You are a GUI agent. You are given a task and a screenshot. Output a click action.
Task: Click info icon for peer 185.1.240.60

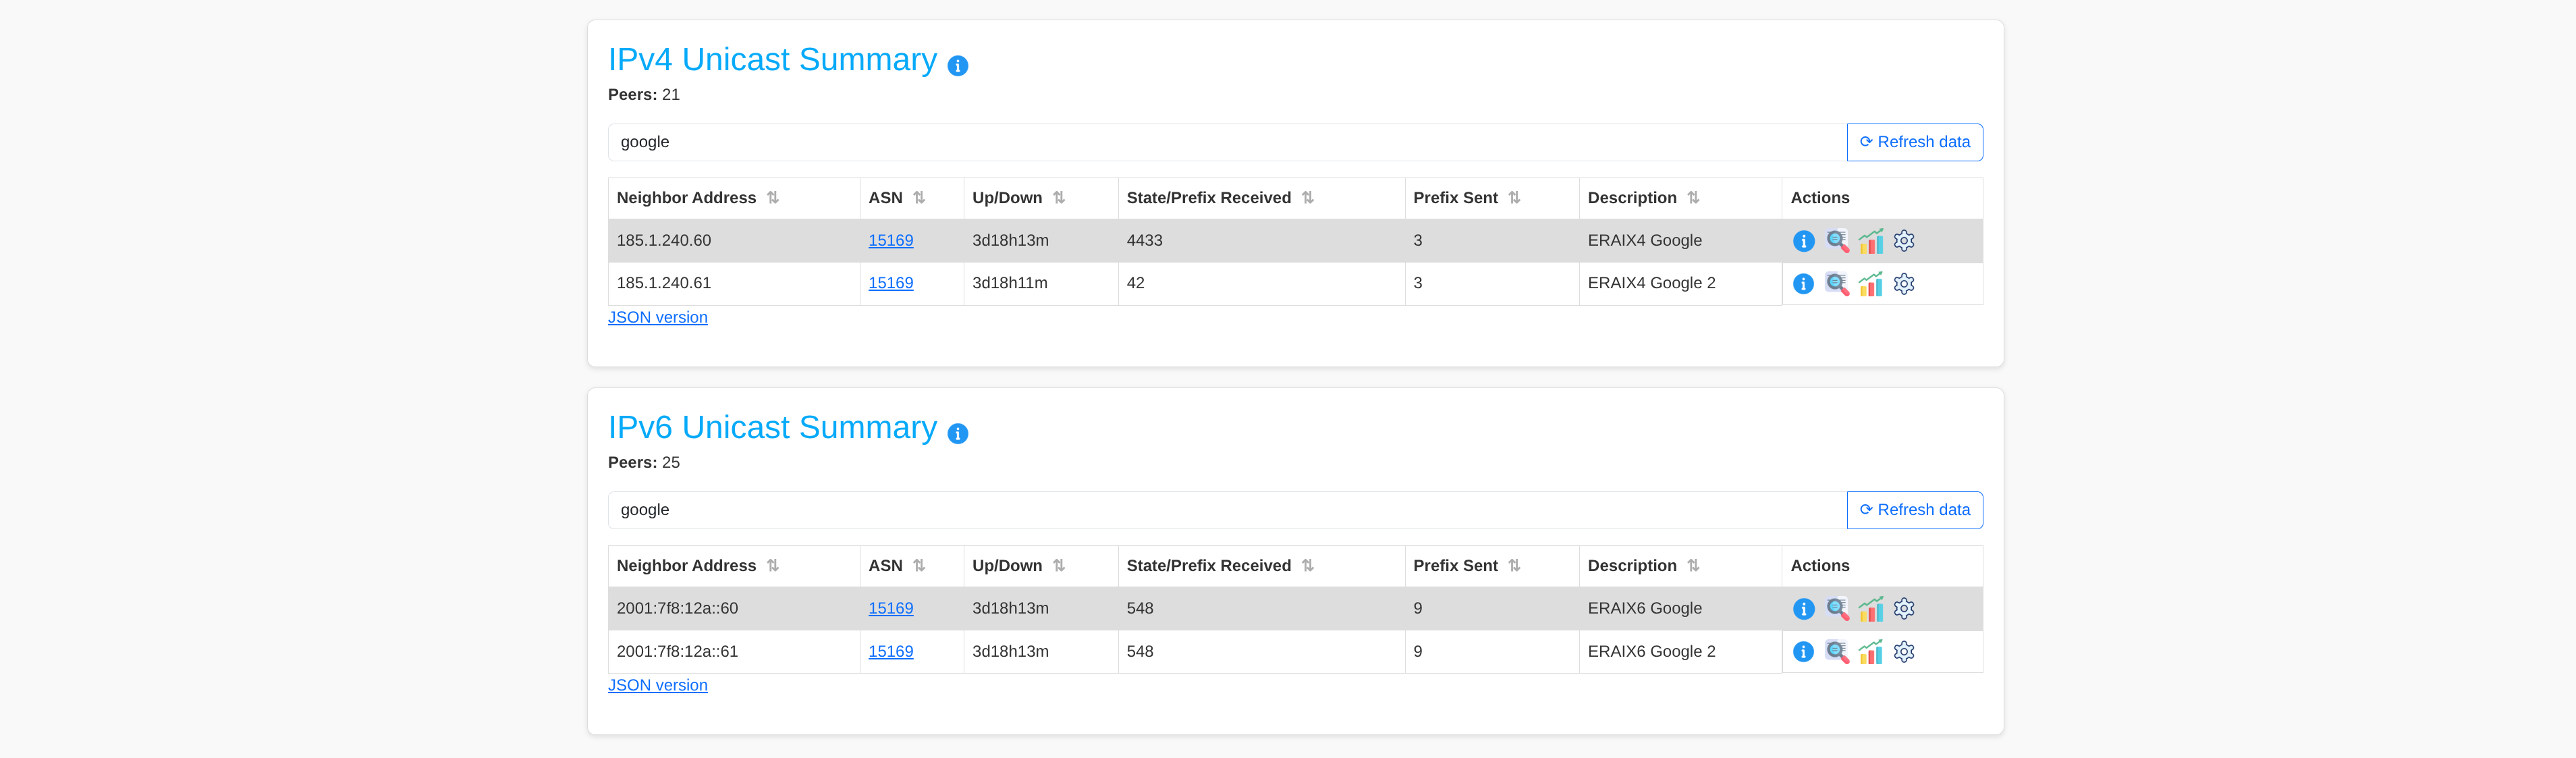point(1803,241)
